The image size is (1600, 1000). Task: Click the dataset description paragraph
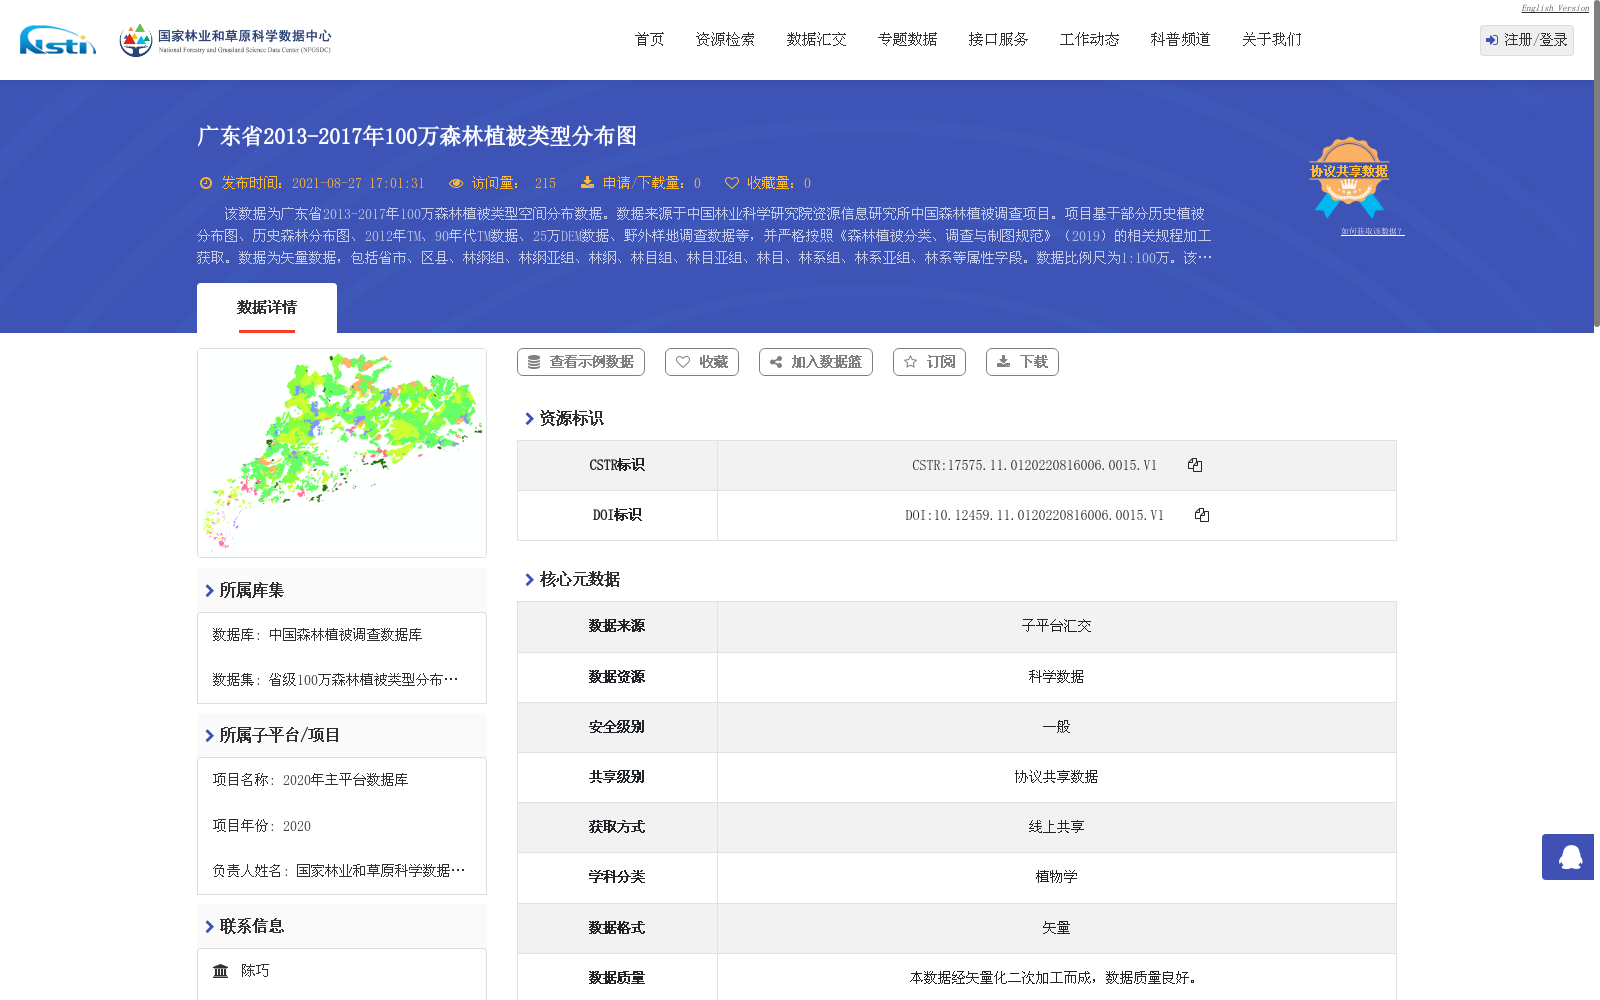704,236
